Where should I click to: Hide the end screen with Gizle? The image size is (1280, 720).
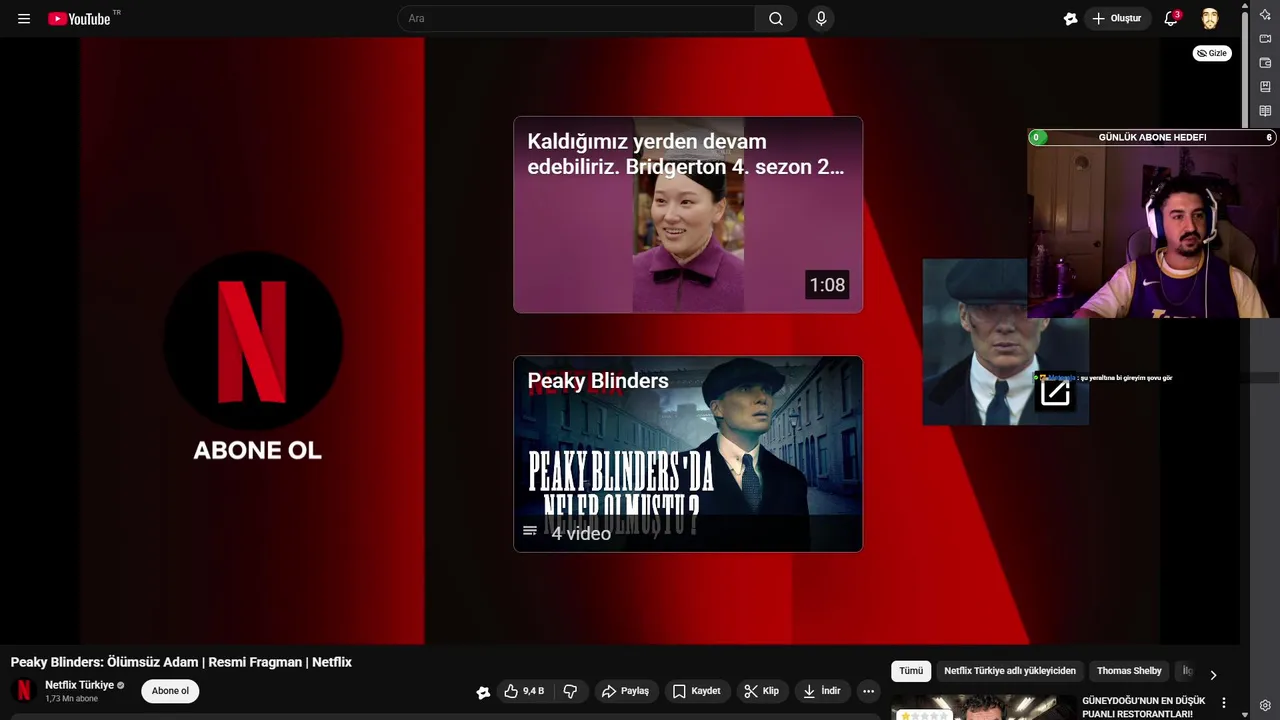[1212, 53]
